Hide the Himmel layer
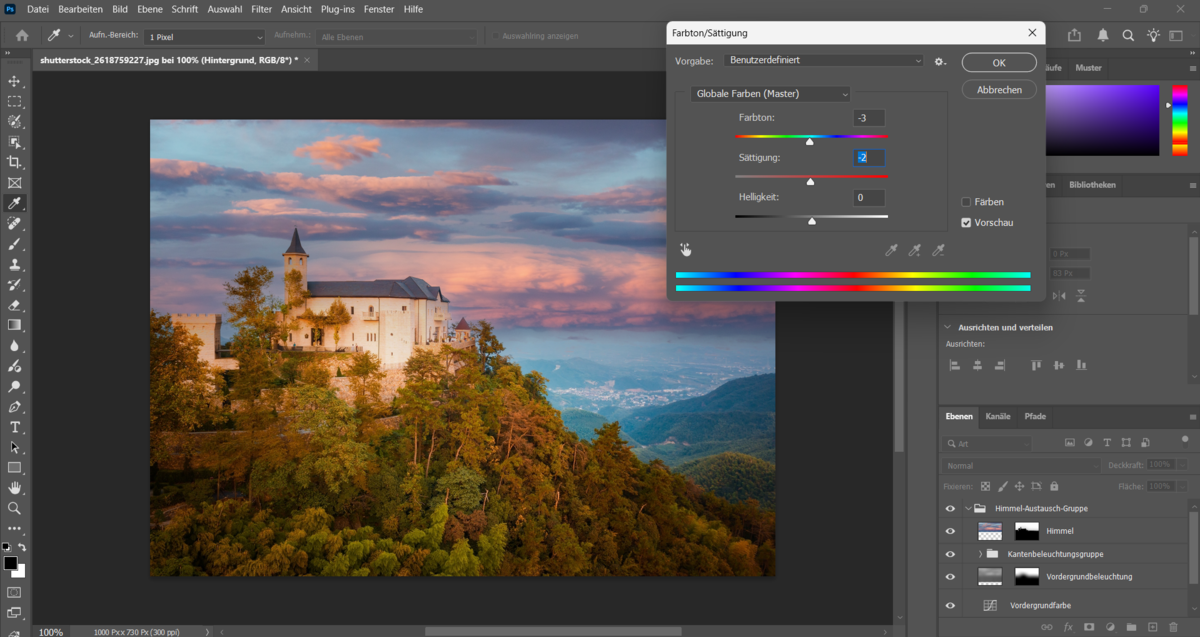1200x637 pixels. [x=949, y=530]
